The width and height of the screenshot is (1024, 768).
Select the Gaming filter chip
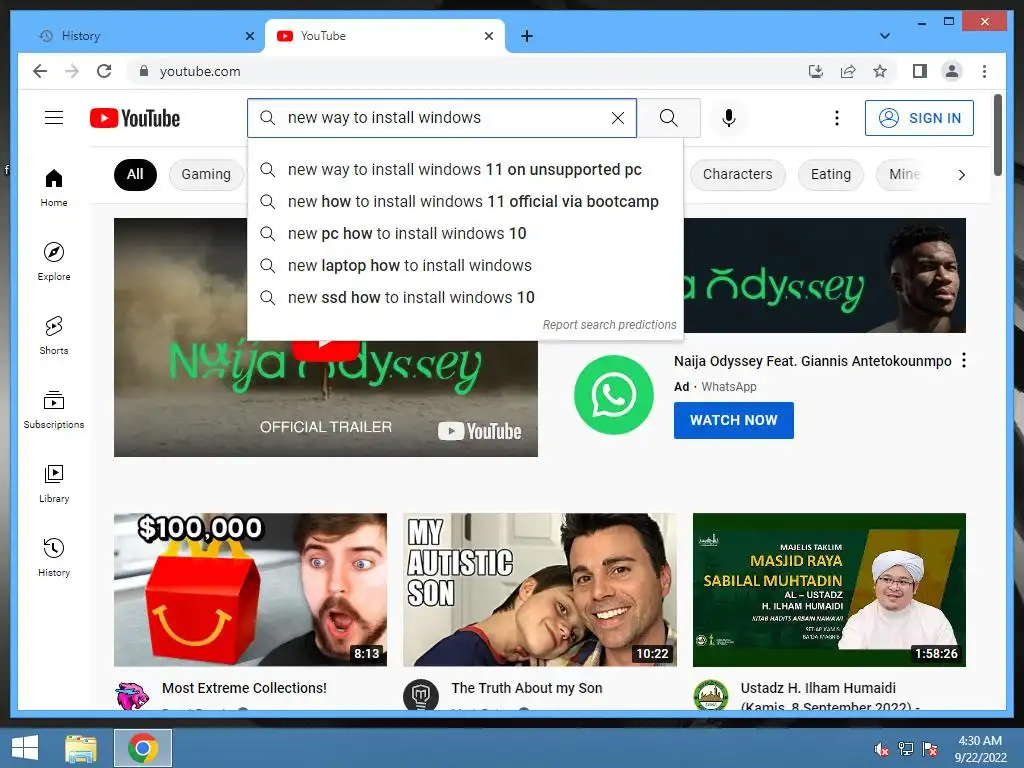(206, 174)
